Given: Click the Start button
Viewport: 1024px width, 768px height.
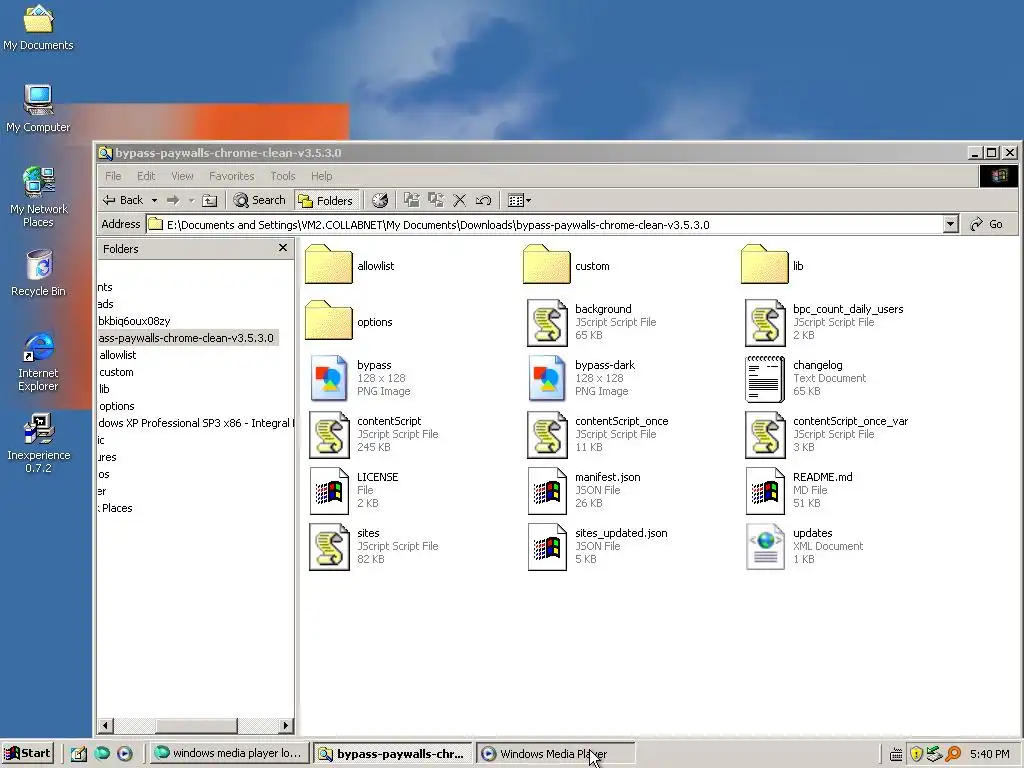Looking at the screenshot, I should (x=28, y=753).
